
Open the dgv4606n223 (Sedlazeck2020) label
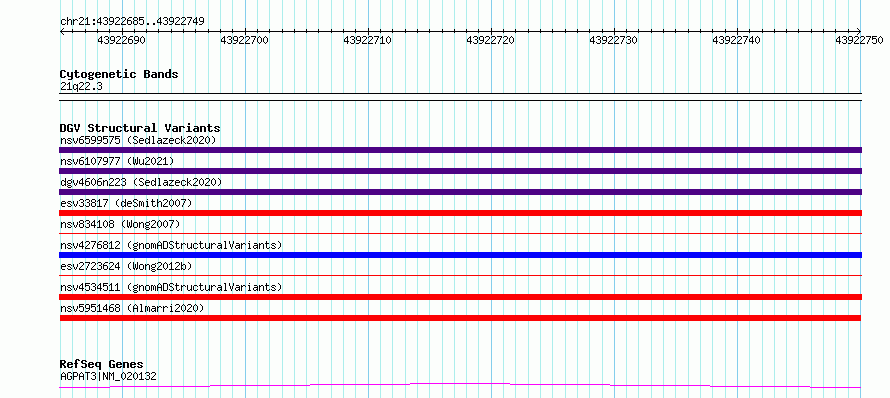tap(141, 182)
